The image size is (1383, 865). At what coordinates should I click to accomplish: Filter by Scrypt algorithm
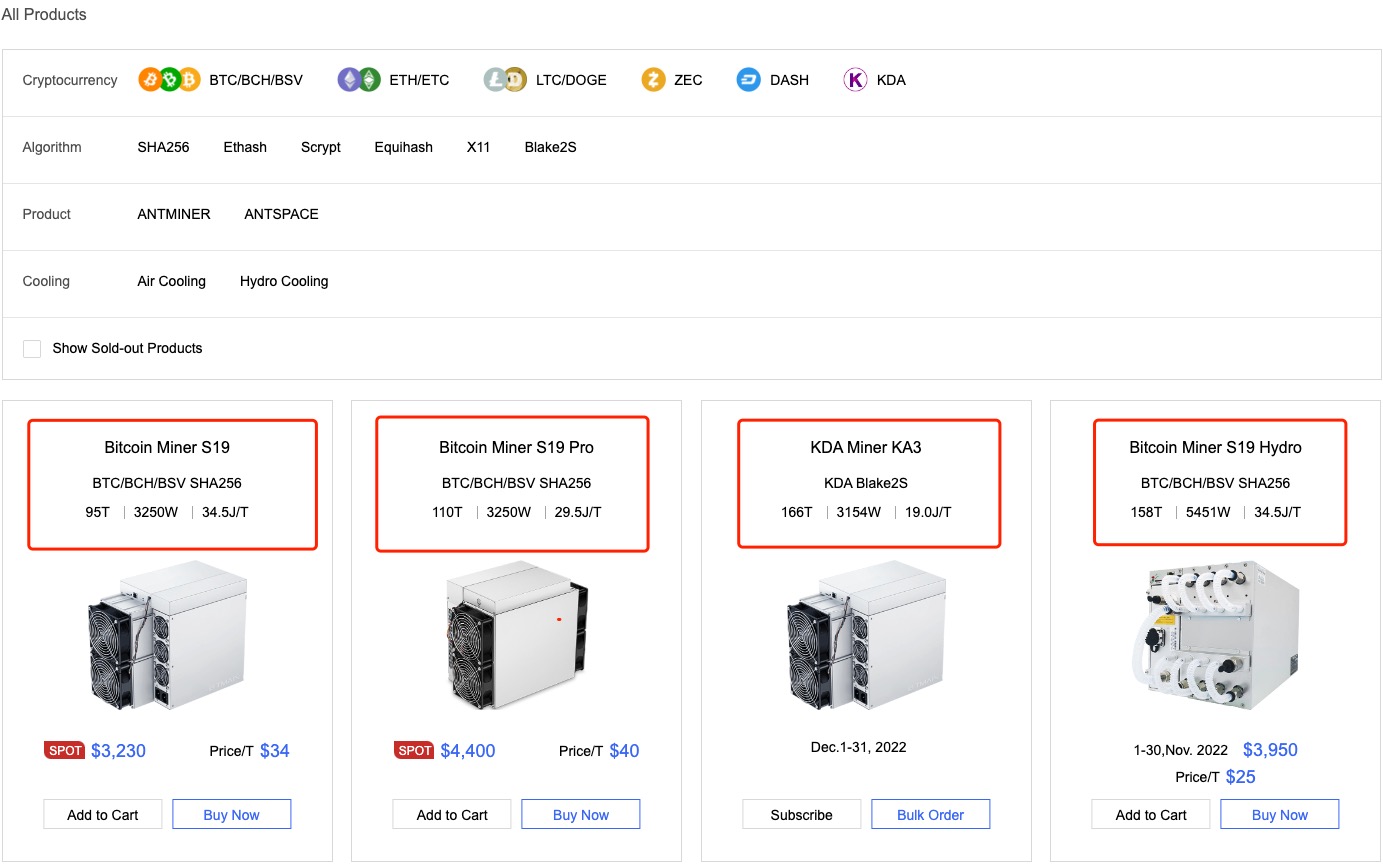click(x=321, y=147)
